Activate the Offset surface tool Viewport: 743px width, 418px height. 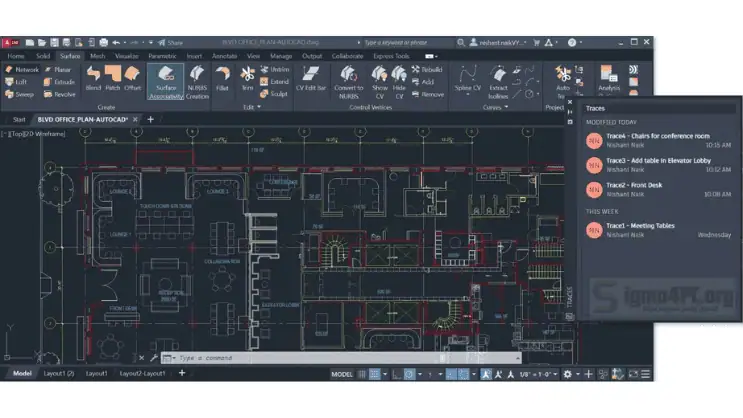tap(132, 79)
